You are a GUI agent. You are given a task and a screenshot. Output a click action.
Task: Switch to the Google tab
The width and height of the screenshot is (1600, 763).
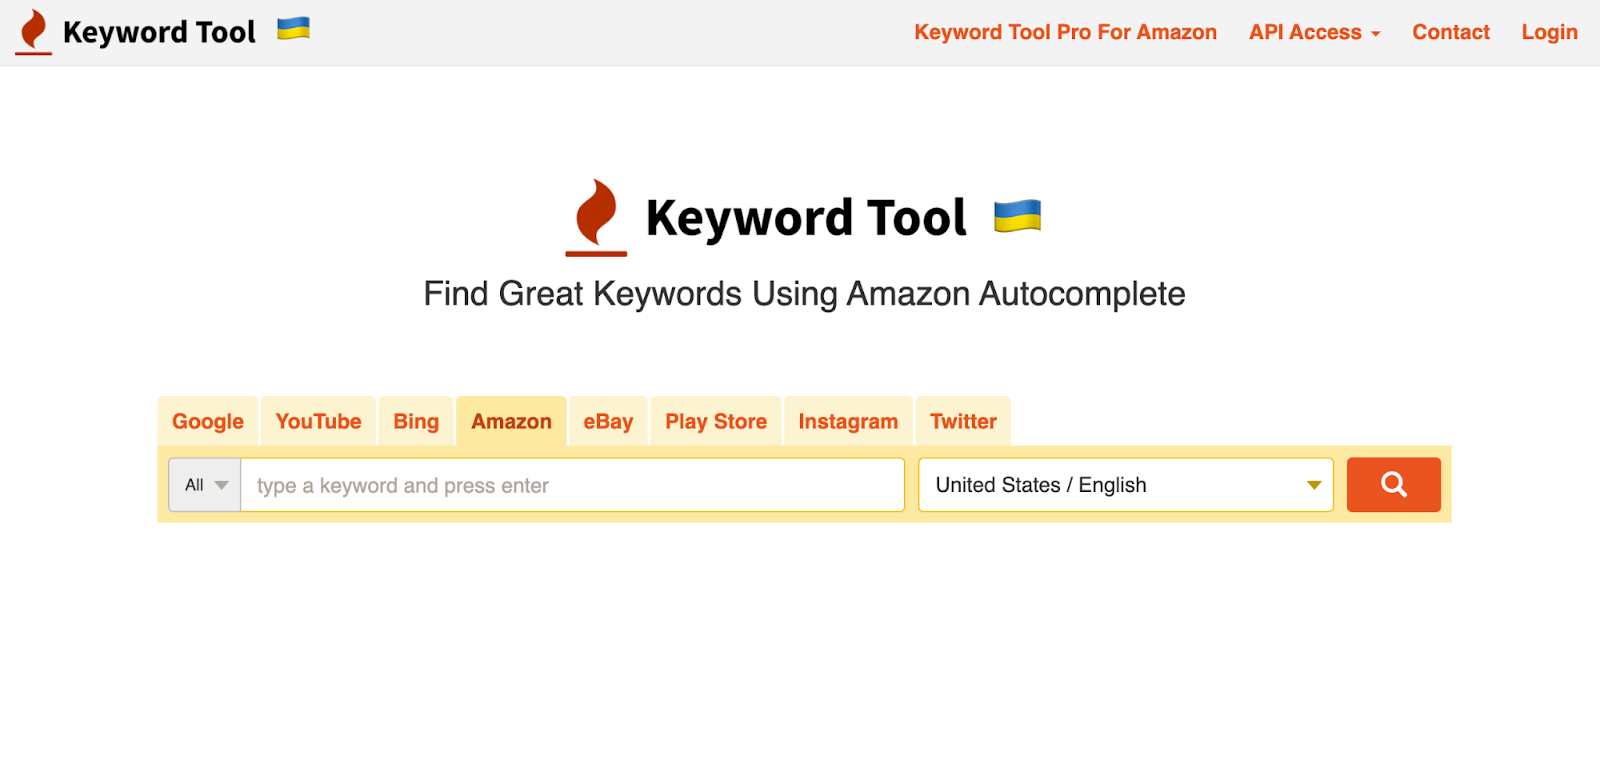[208, 421]
